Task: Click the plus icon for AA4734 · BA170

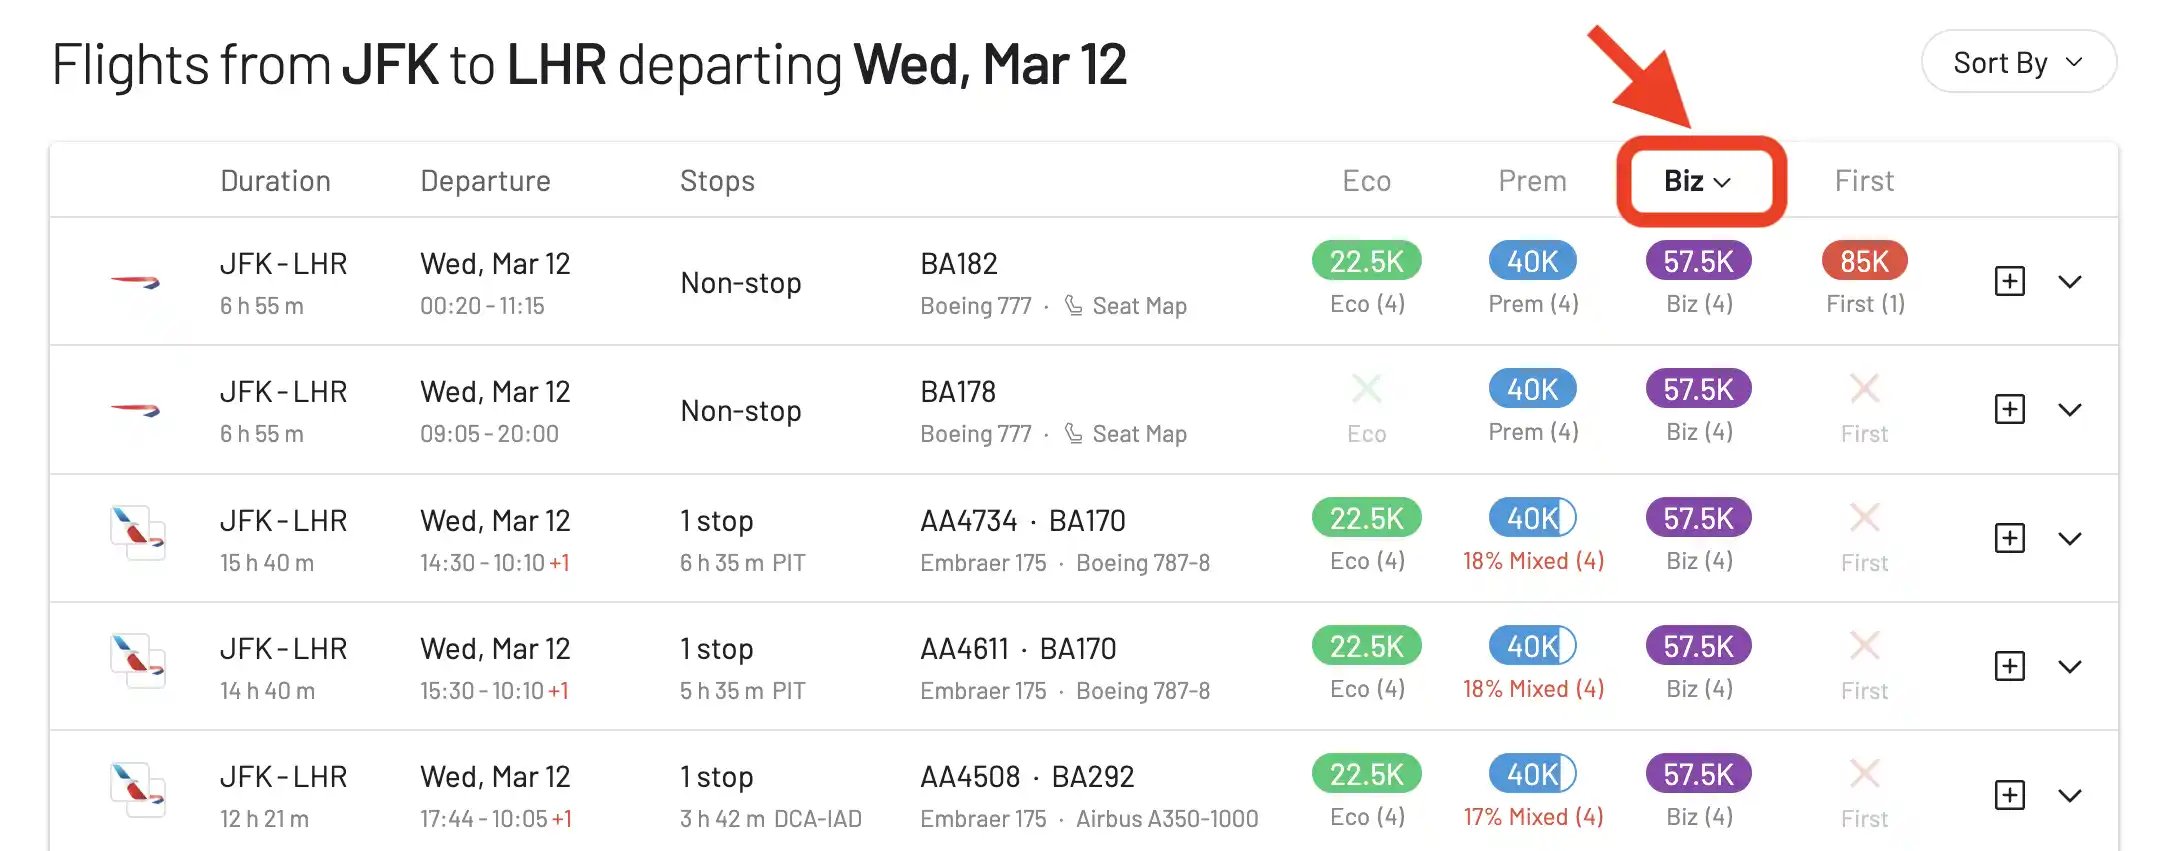Action: (x=2009, y=538)
